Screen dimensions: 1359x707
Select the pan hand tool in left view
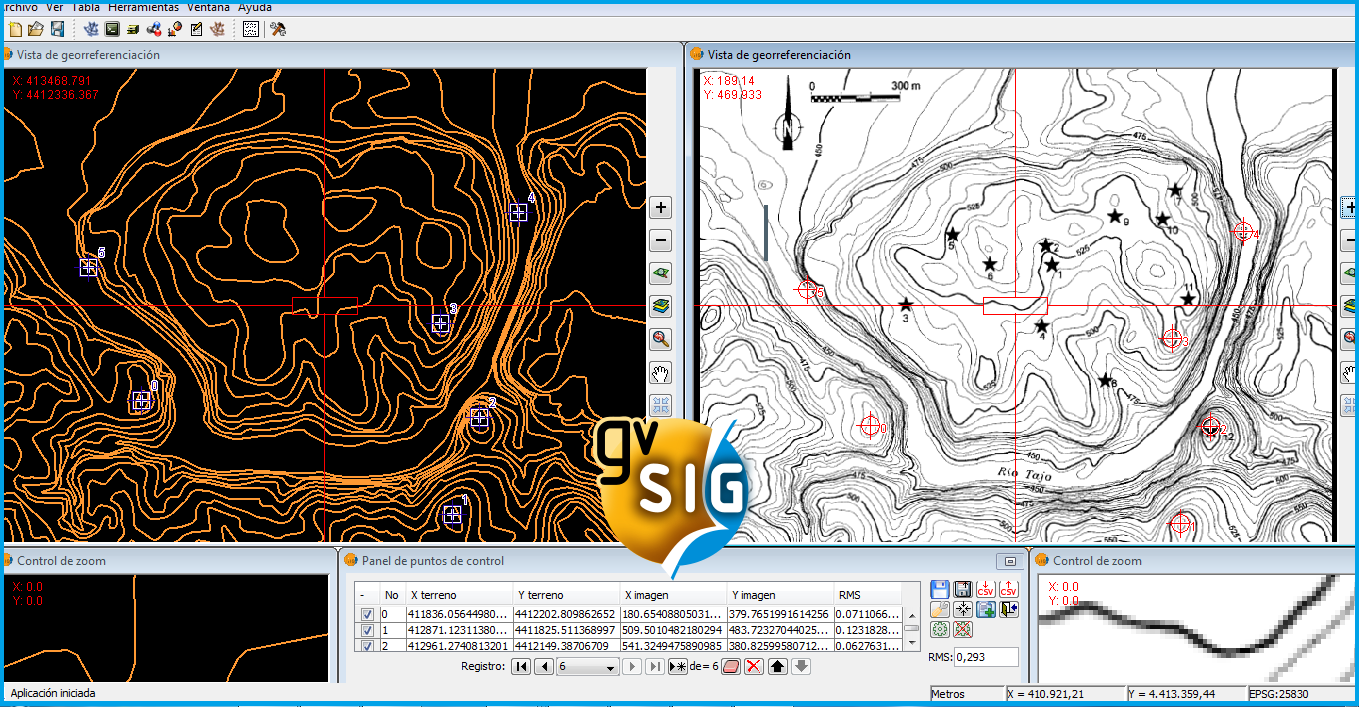660,373
